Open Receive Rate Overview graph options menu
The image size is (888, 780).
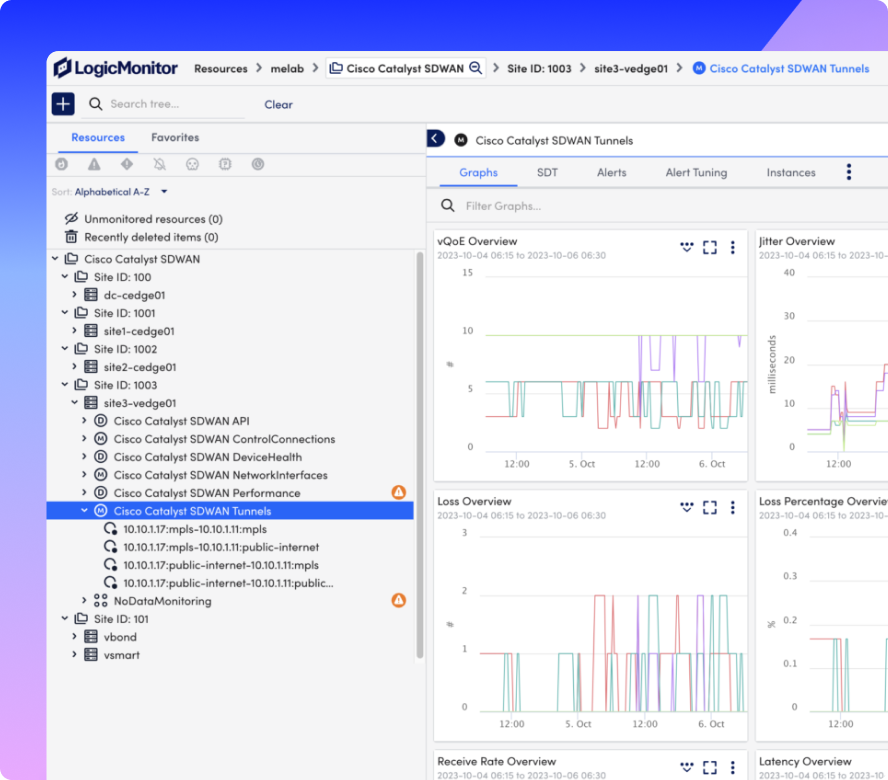(x=733, y=767)
